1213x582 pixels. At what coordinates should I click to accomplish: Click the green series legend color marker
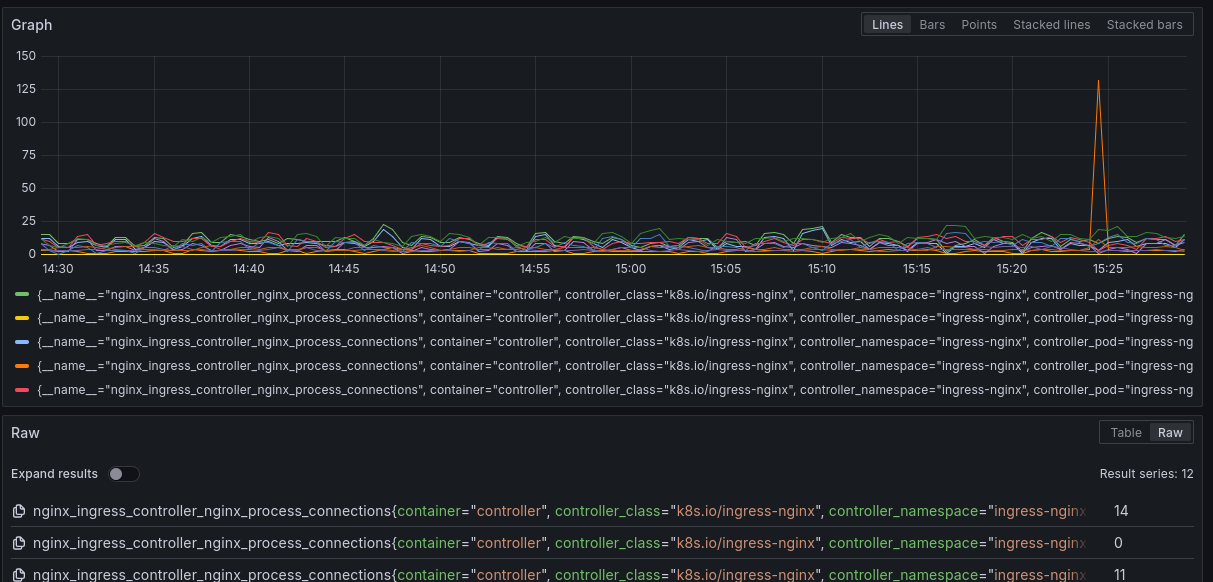point(22,295)
